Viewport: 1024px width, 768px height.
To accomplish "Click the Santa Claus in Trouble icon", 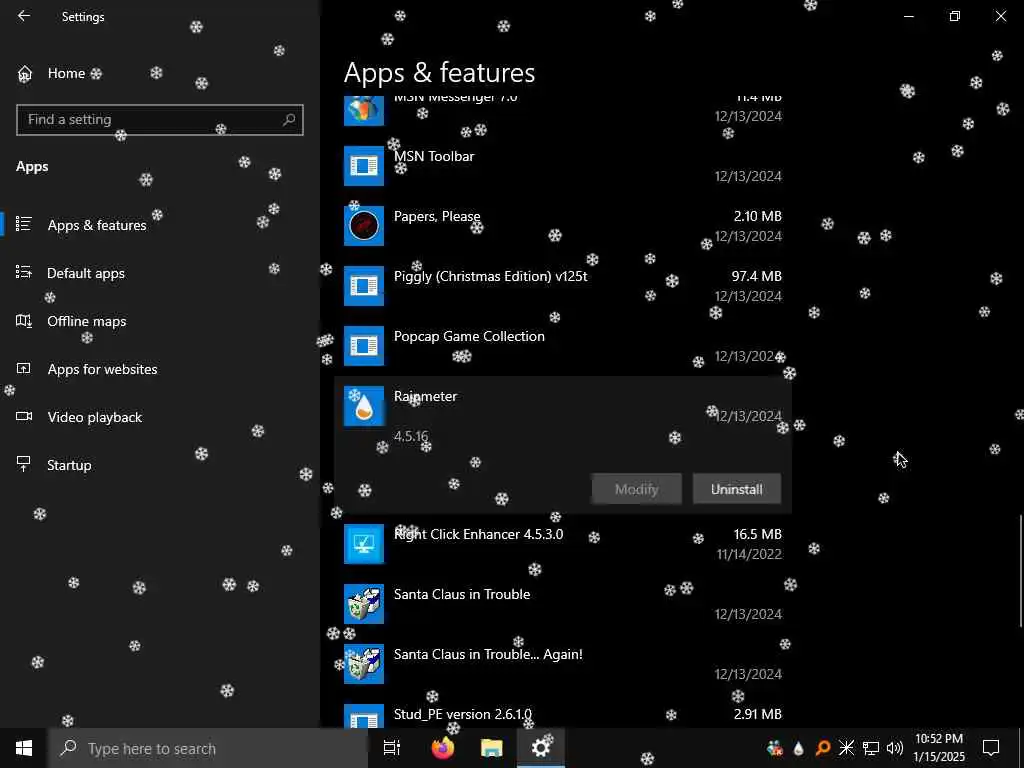I will [x=364, y=604].
